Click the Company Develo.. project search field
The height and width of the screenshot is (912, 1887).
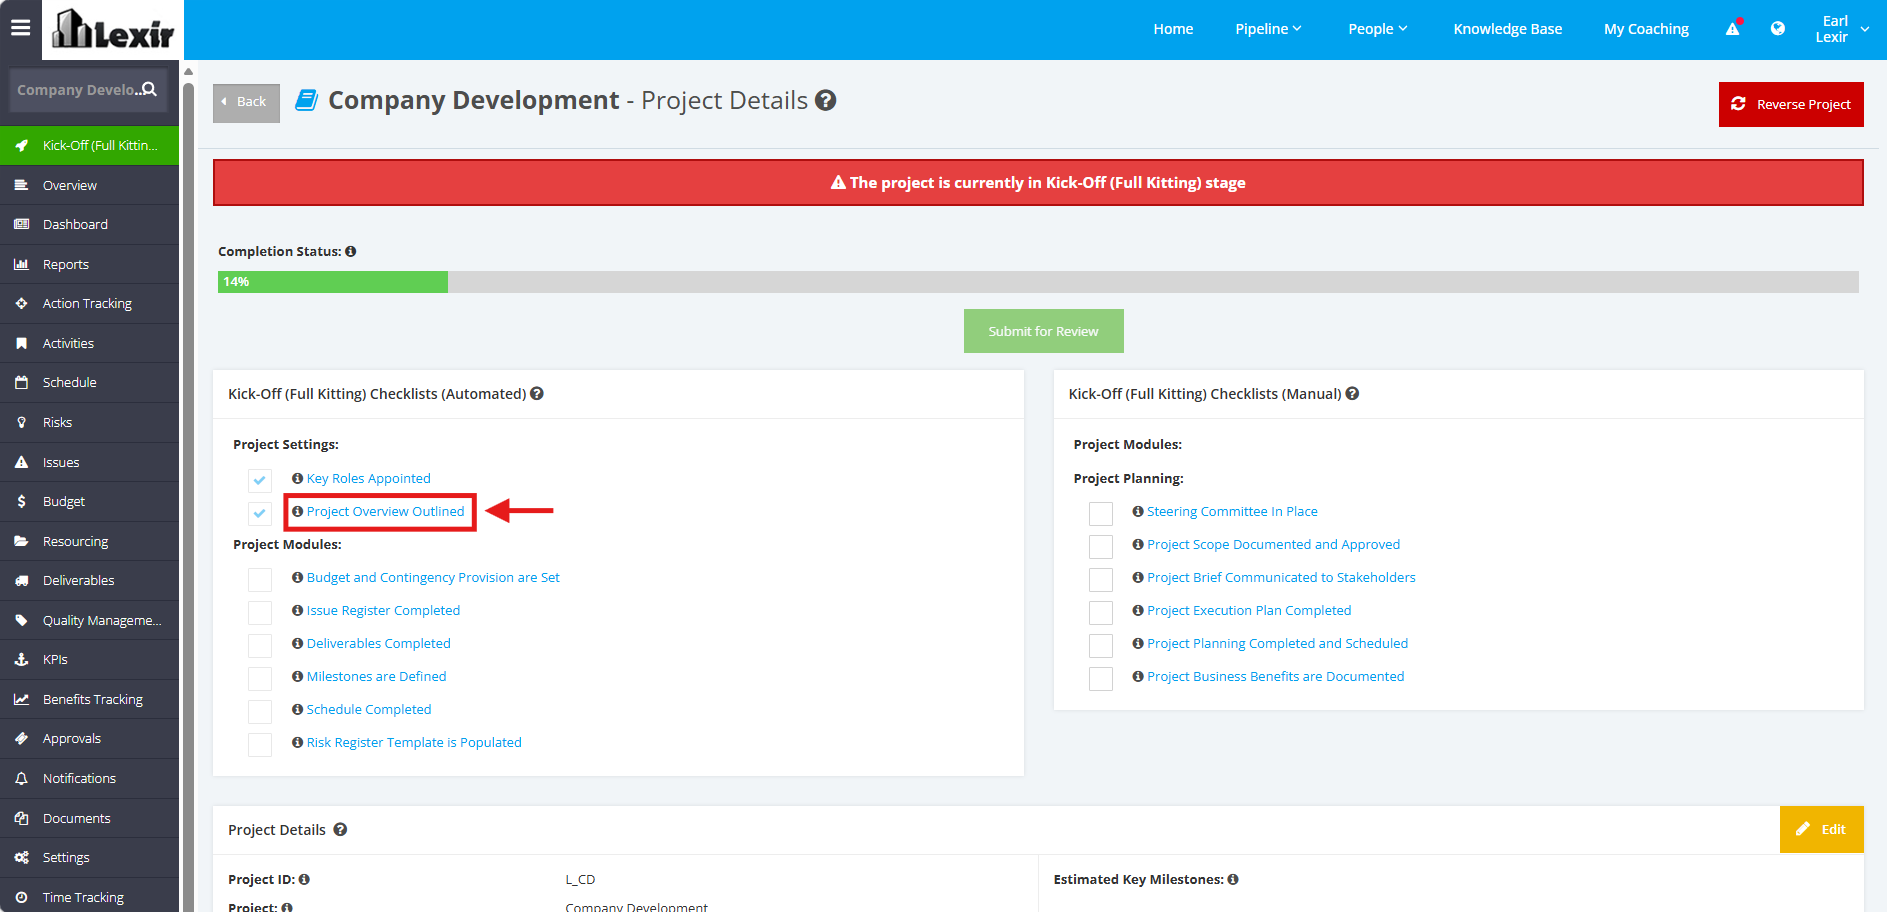coord(87,90)
